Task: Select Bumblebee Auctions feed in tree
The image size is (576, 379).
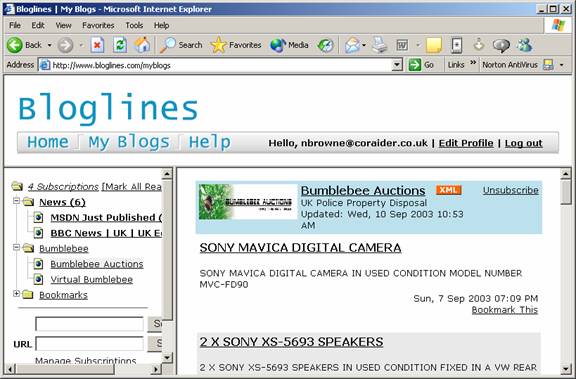Action: pyautogui.click(x=97, y=264)
